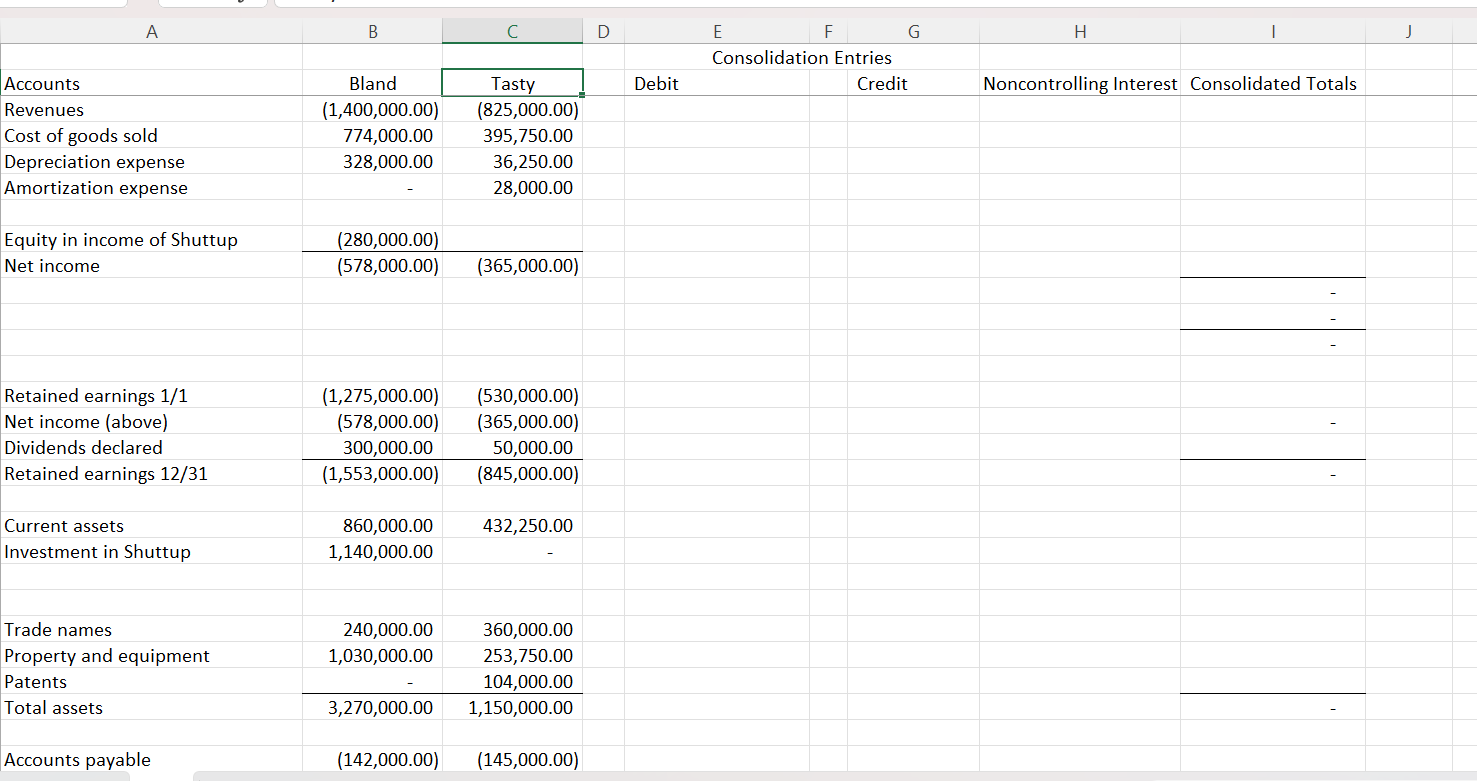Select Tasty dividends 50,000.00 cell
The image size is (1477, 781).
click(513, 448)
